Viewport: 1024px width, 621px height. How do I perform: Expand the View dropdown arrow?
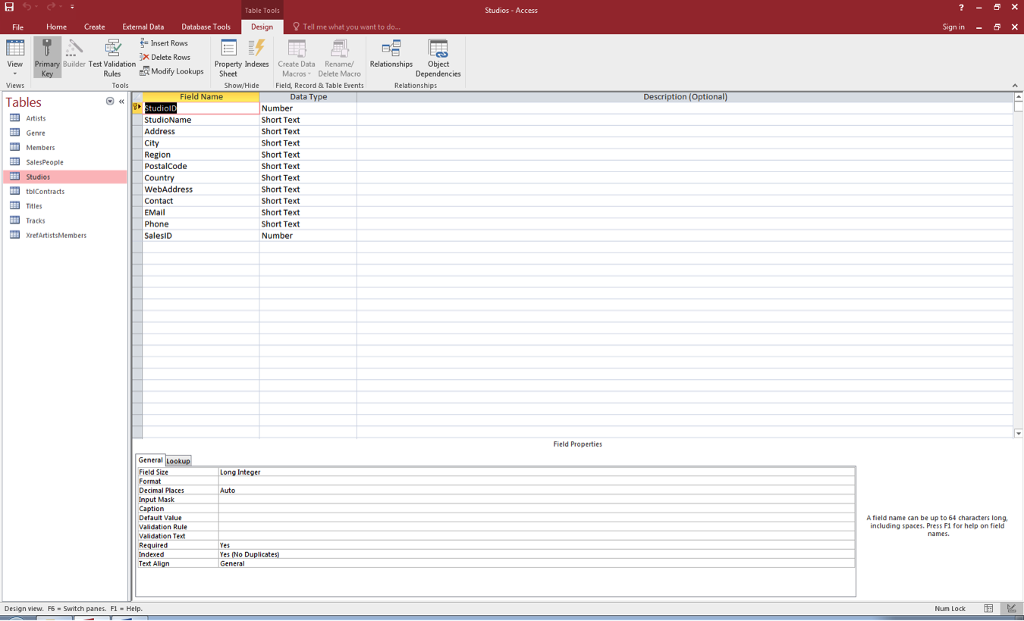coord(15,73)
